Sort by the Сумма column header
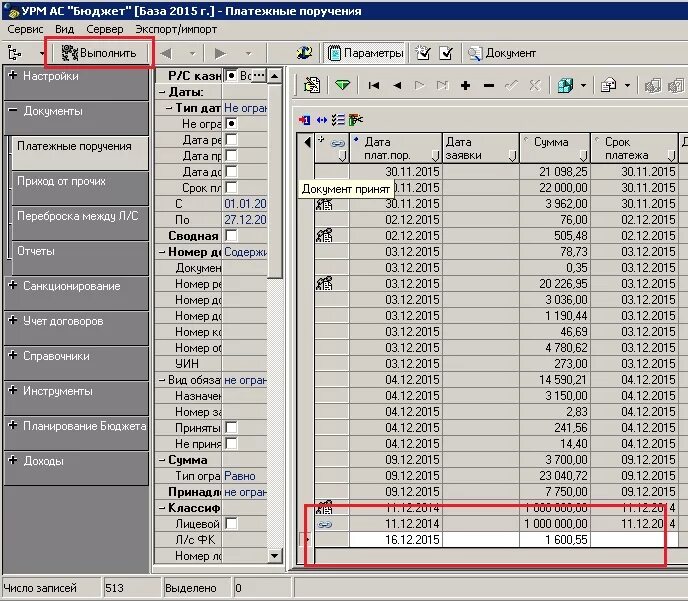 (555, 148)
